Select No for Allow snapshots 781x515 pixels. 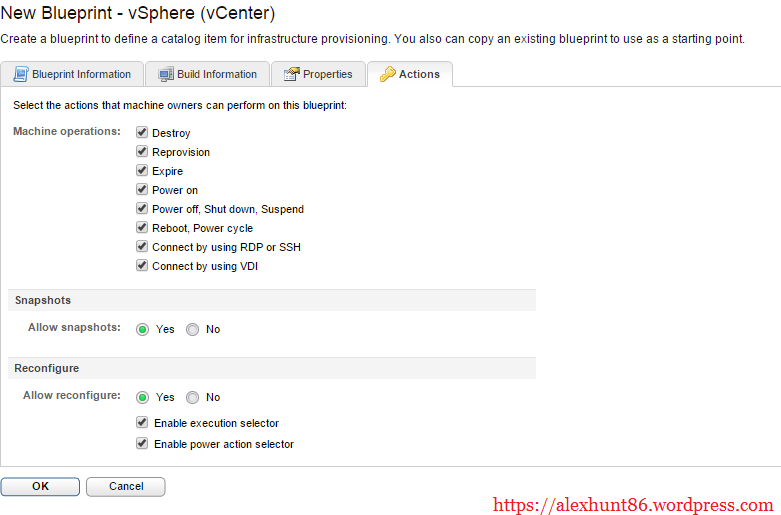(193, 329)
